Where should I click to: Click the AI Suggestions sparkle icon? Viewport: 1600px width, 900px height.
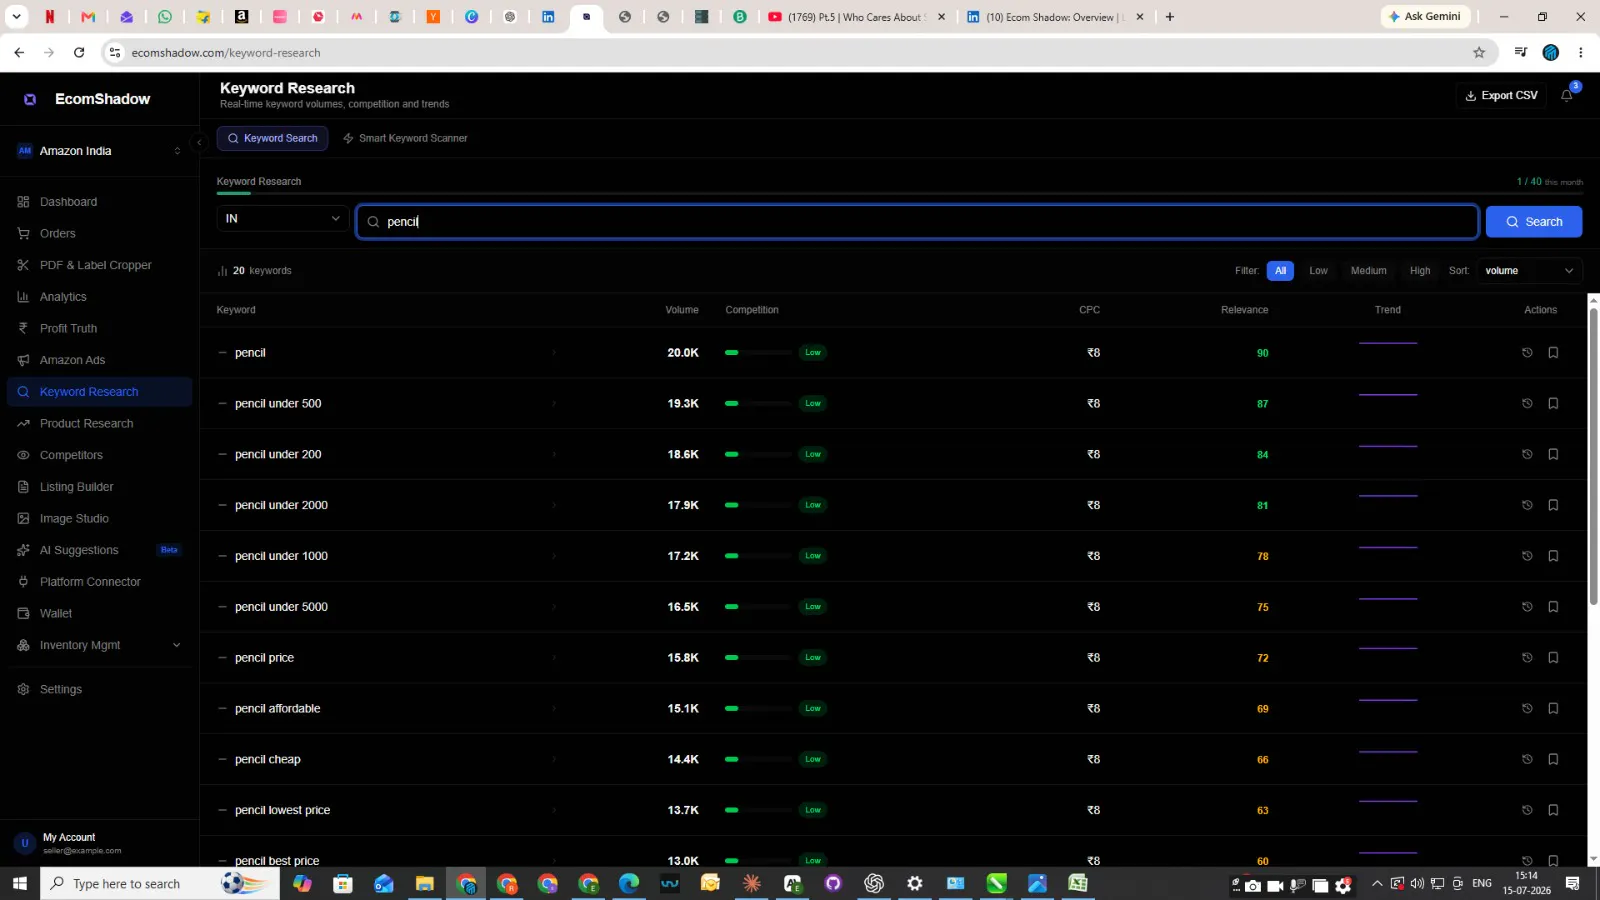(23, 550)
